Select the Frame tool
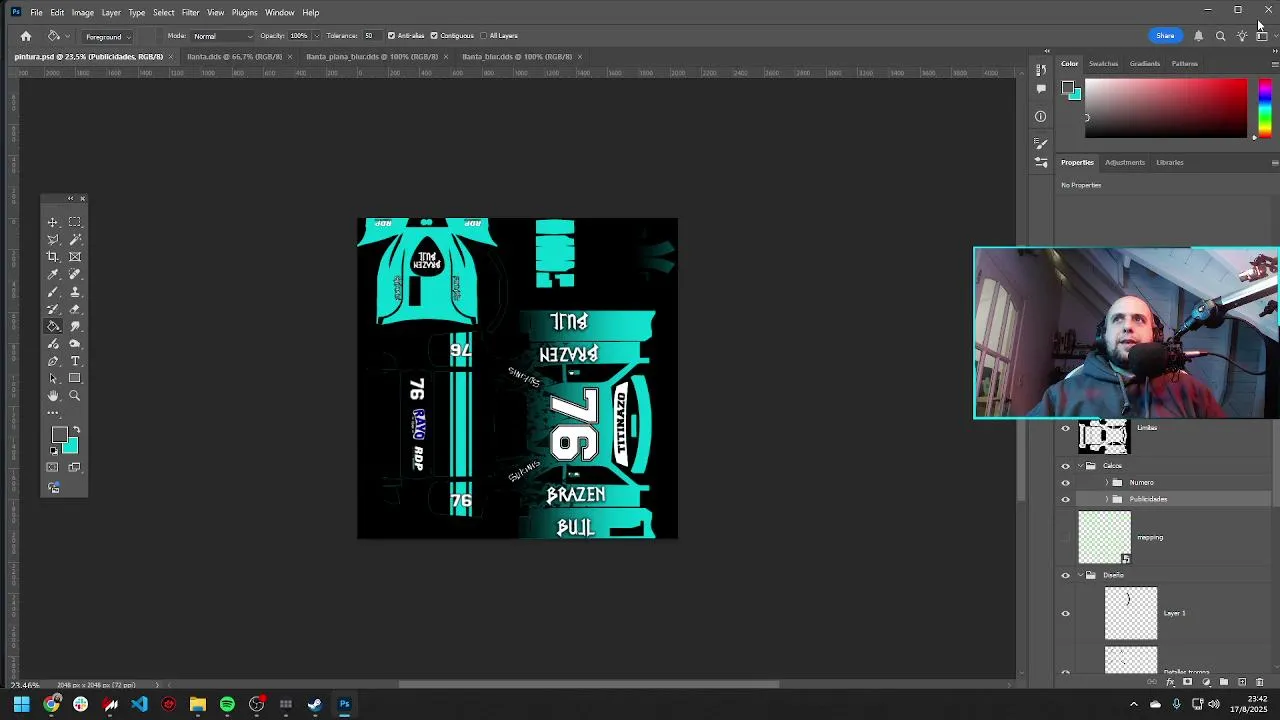 [x=75, y=257]
